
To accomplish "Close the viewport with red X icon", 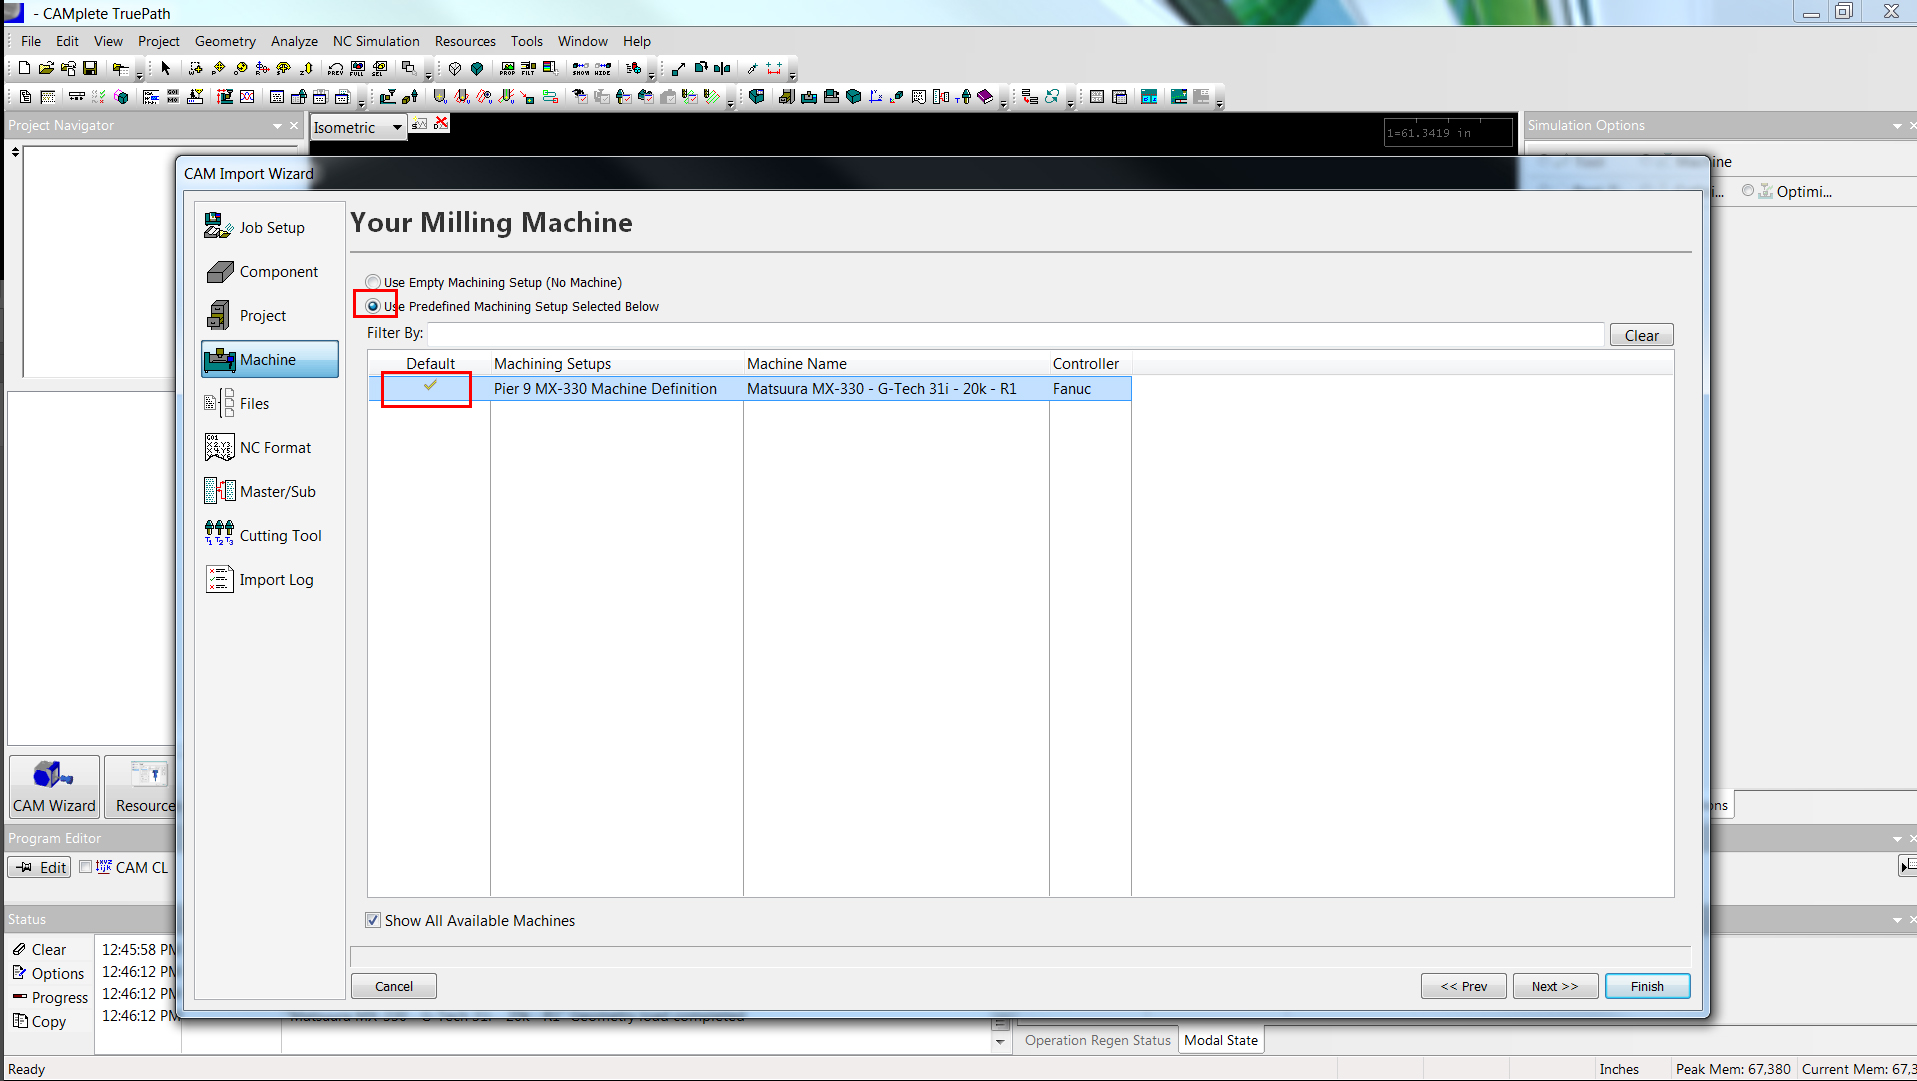I will click(x=441, y=123).
